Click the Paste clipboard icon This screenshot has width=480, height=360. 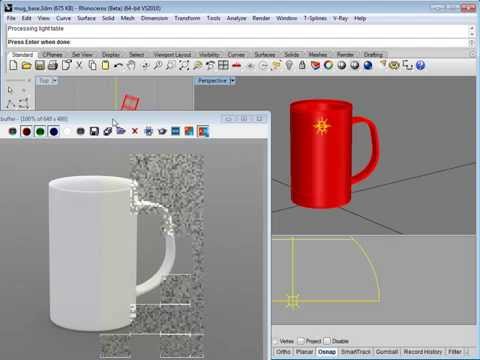point(106,65)
